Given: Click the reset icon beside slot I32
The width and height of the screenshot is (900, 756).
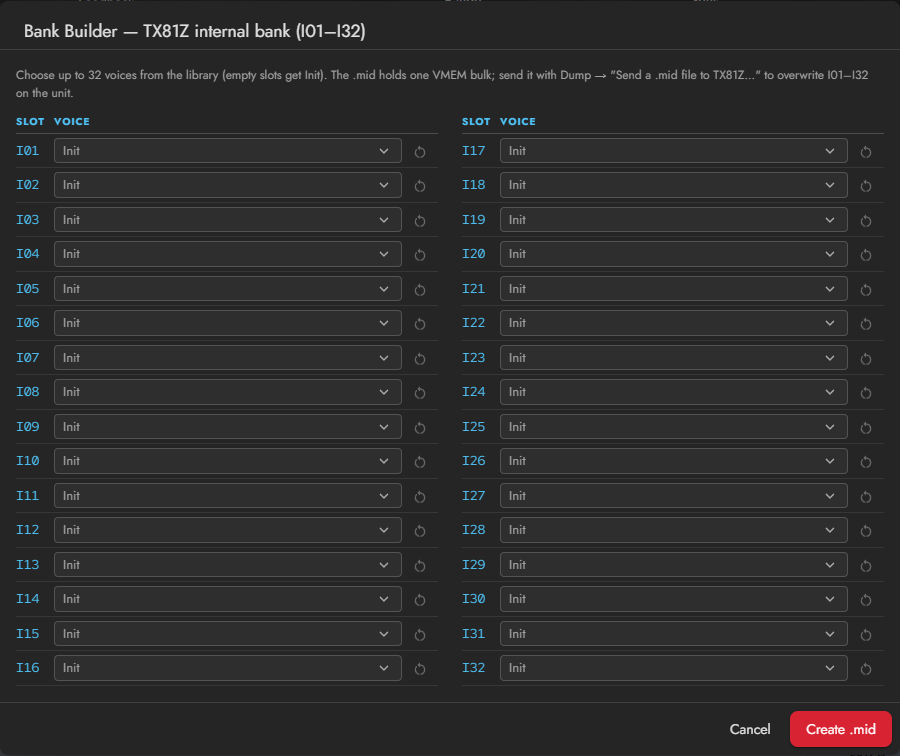Looking at the screenshot, I should [x=866, y=669].
